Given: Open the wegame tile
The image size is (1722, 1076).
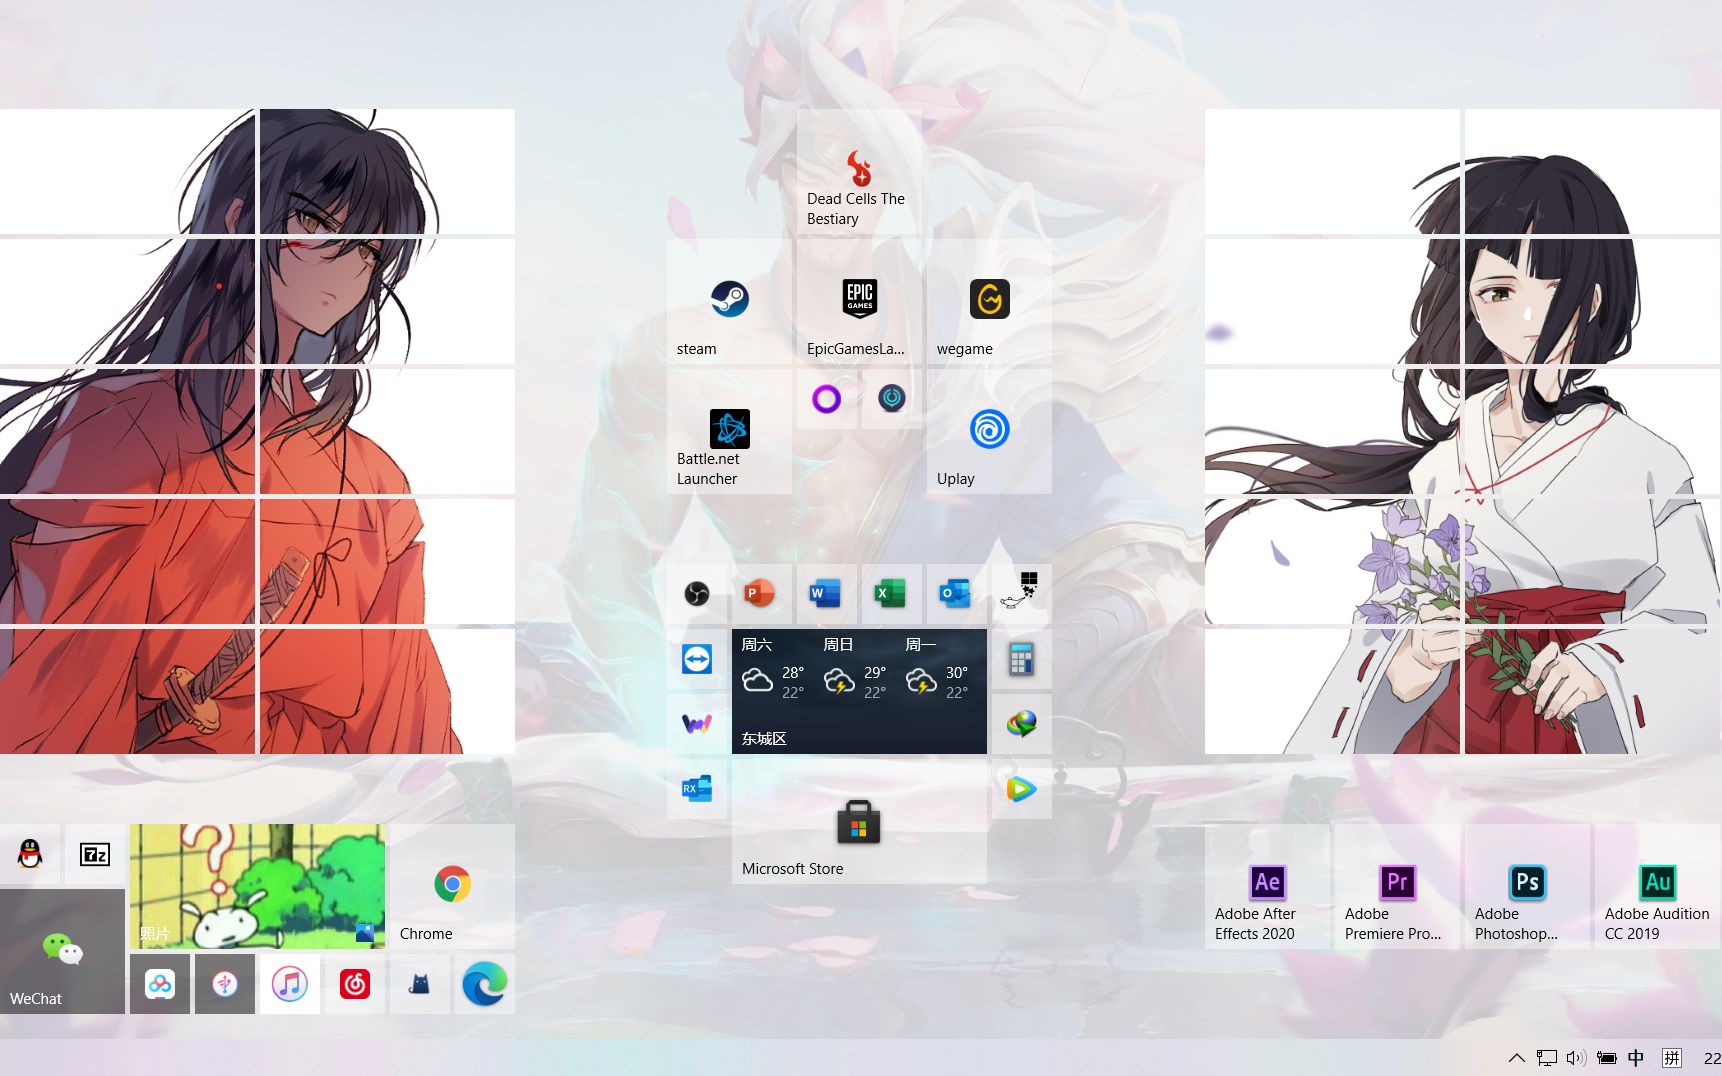Looking at the screenshot, I should (x=989, y=301).
